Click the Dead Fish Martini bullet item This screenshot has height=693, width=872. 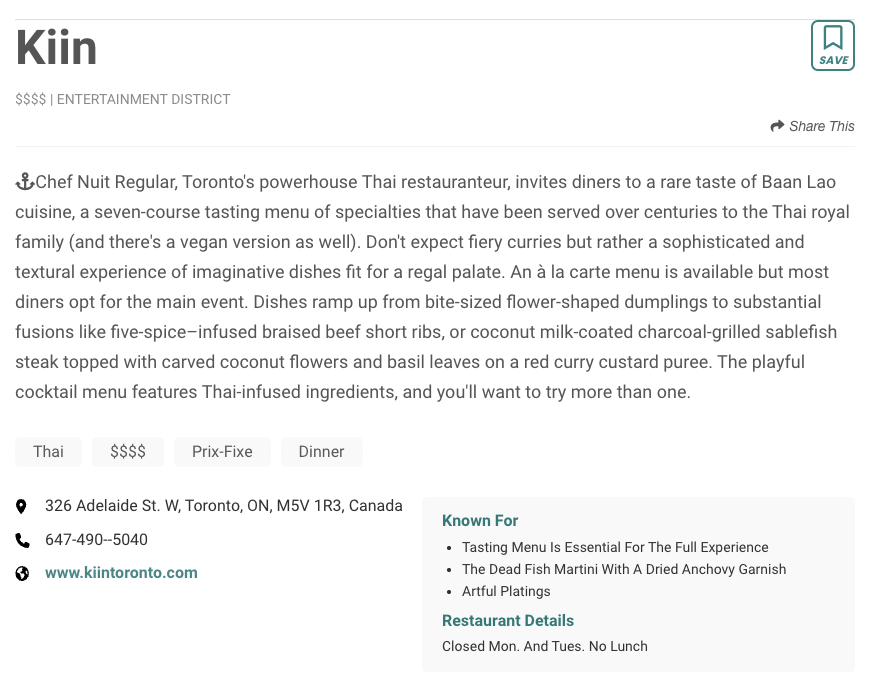coord(624,569)
